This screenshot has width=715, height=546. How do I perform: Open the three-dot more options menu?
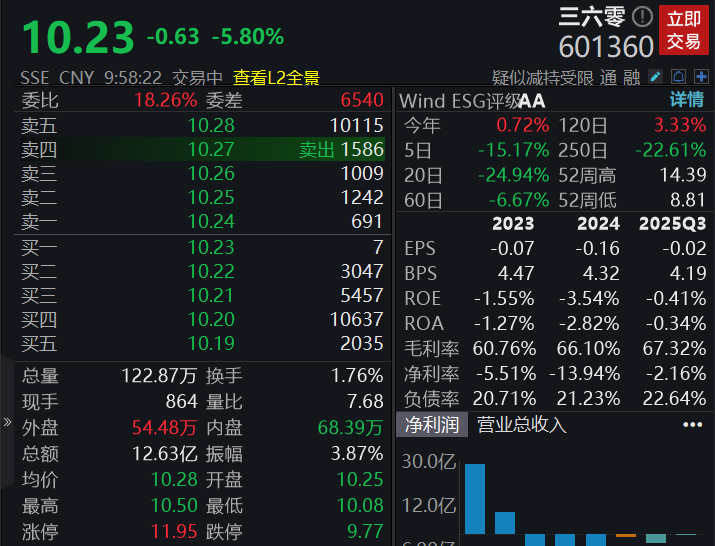pyautogui.click(x=692, y=425)
